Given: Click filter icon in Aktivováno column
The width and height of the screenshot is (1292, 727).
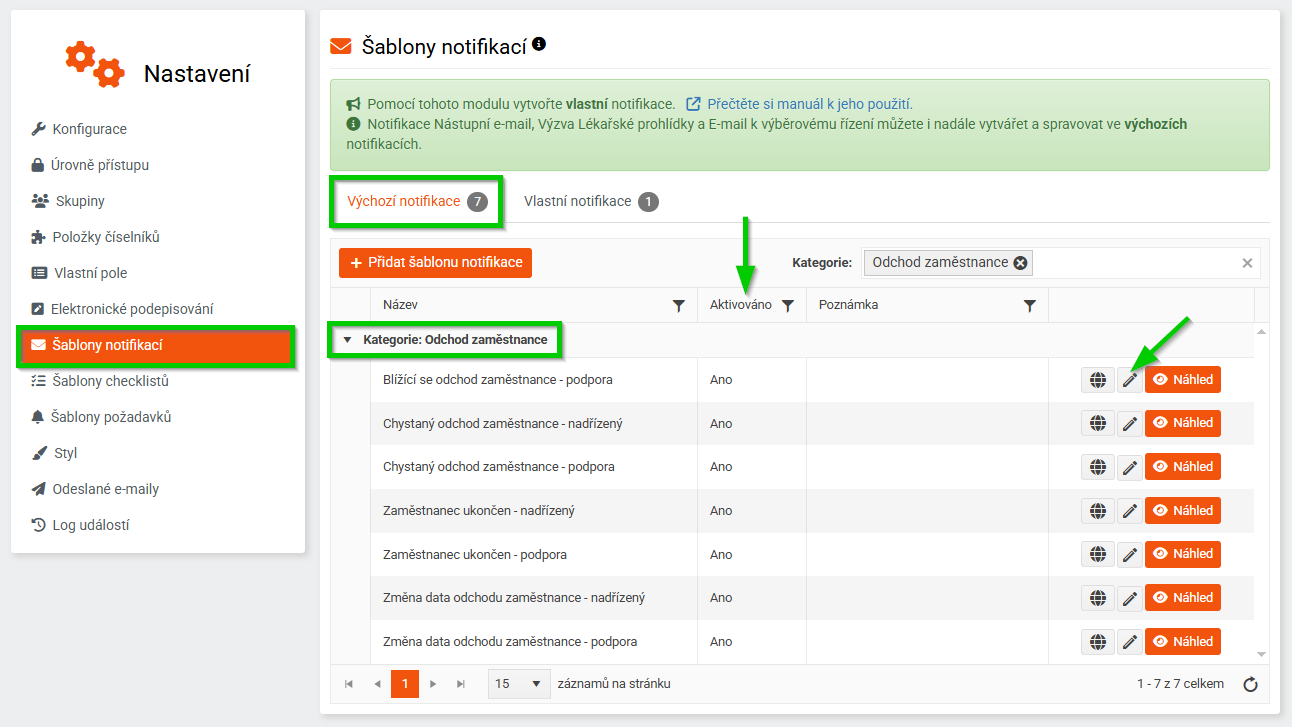Looking at the screenshot, I should [x=787, y=306].
